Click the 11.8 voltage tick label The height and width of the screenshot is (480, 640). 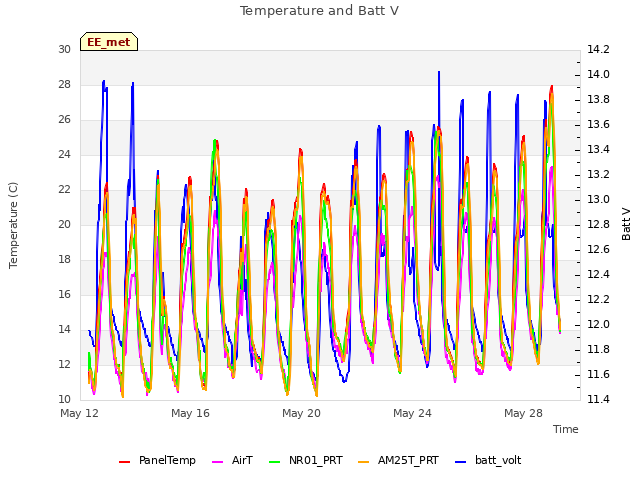598,349
